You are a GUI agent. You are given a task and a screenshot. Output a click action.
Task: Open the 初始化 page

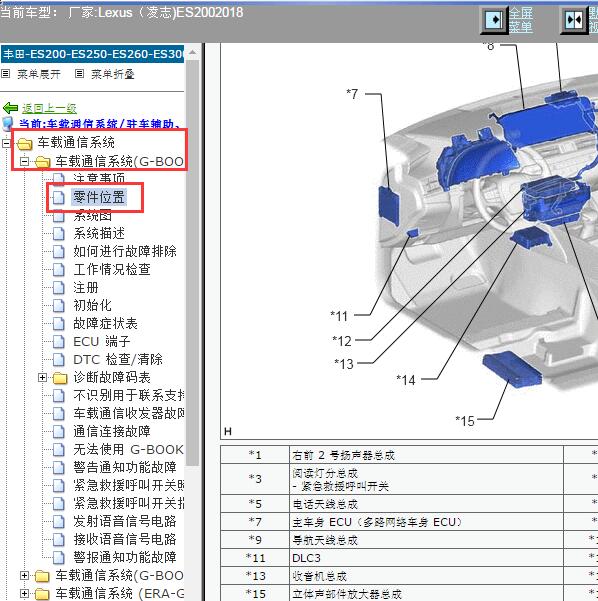[92, 305]
